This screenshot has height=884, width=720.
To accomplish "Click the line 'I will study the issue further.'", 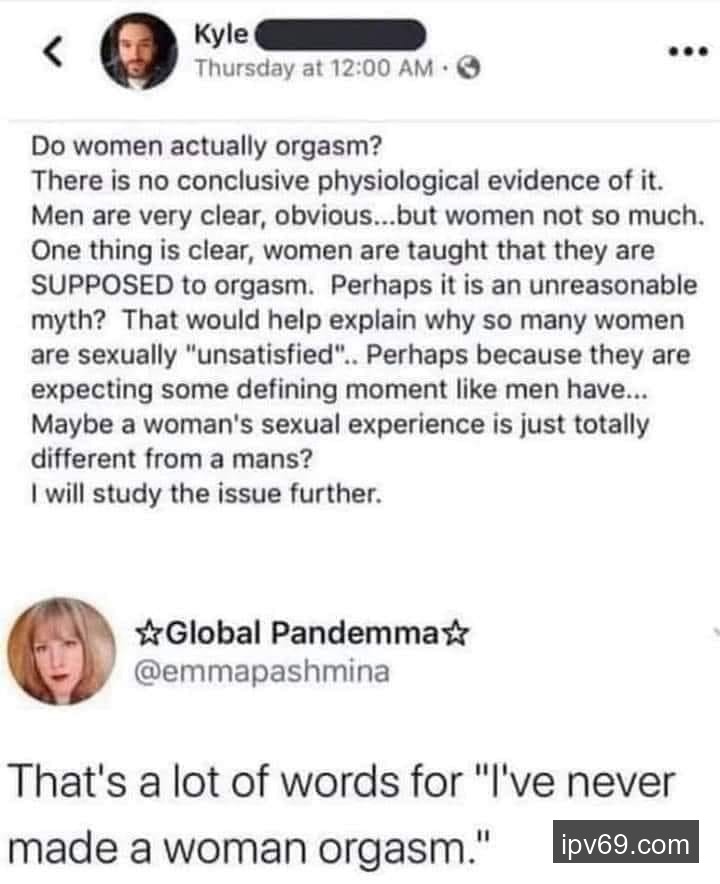I will (207, 493).
